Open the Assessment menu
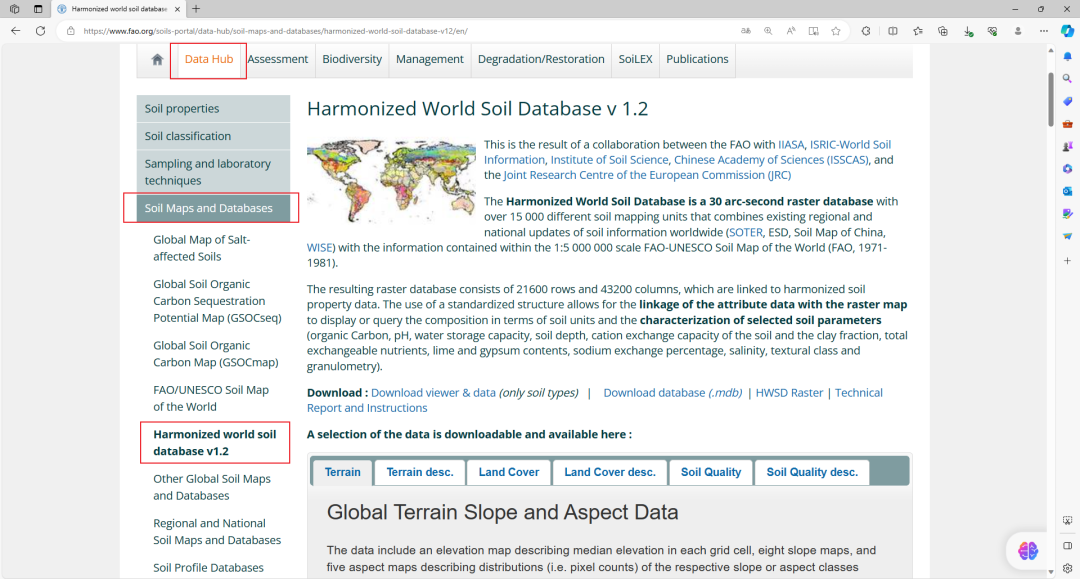The height and width of the screenshot is (579, 1080). tap(278, 59)
